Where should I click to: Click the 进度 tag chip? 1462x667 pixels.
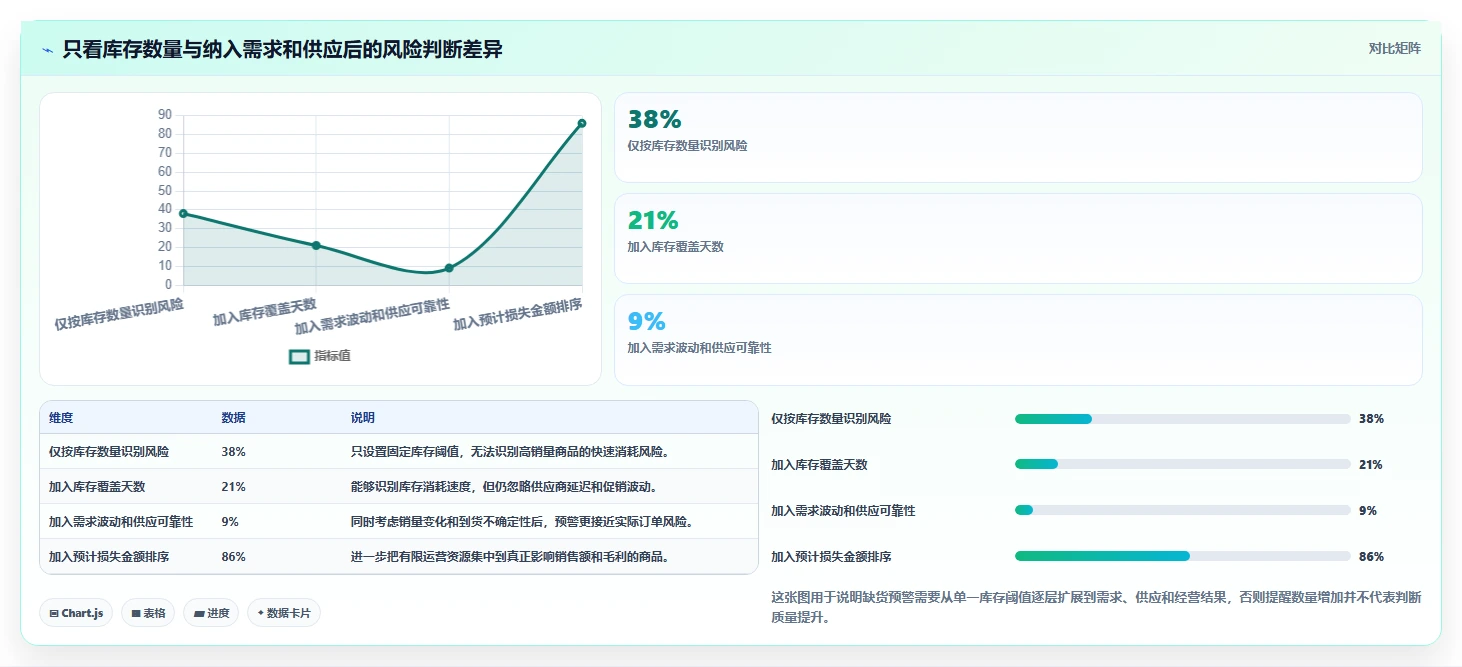(x=211, y=613)
